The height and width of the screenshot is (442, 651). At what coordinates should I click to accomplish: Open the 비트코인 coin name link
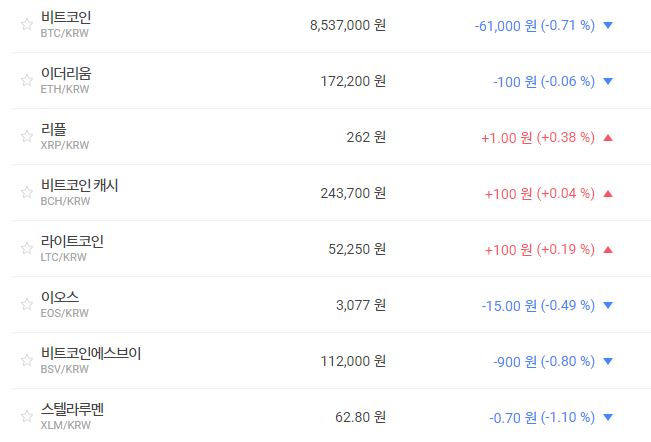pos(66,18)
